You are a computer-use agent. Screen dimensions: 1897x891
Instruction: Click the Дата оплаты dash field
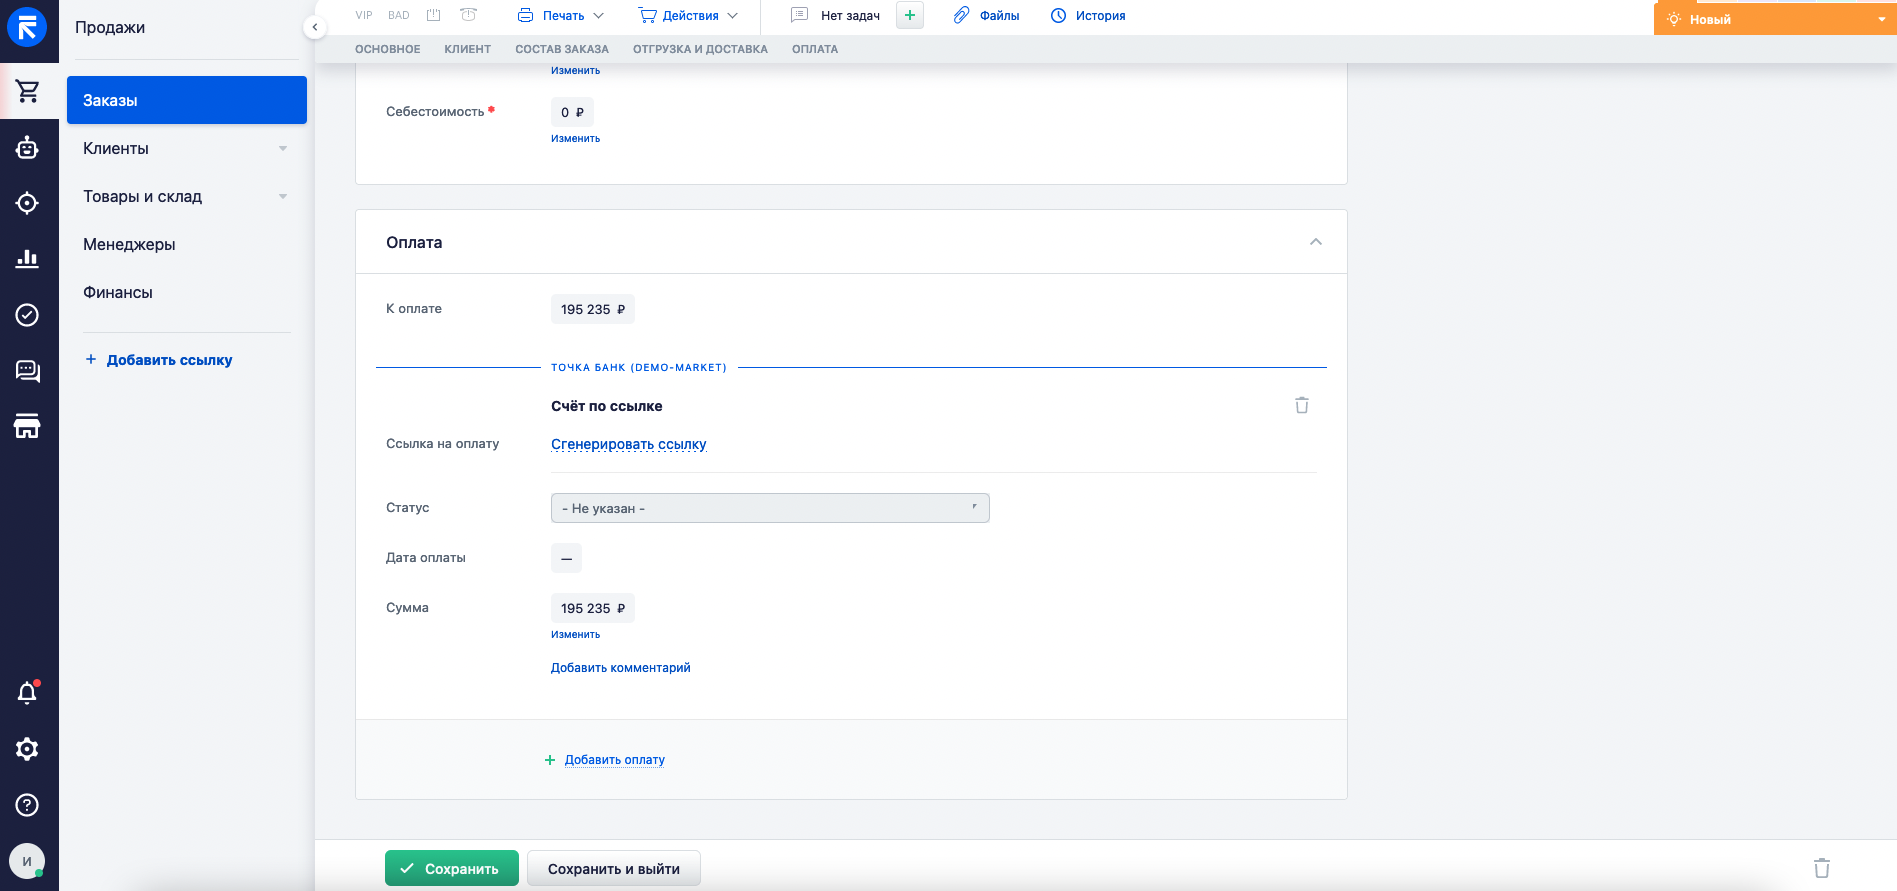click(x=566, y=558)
